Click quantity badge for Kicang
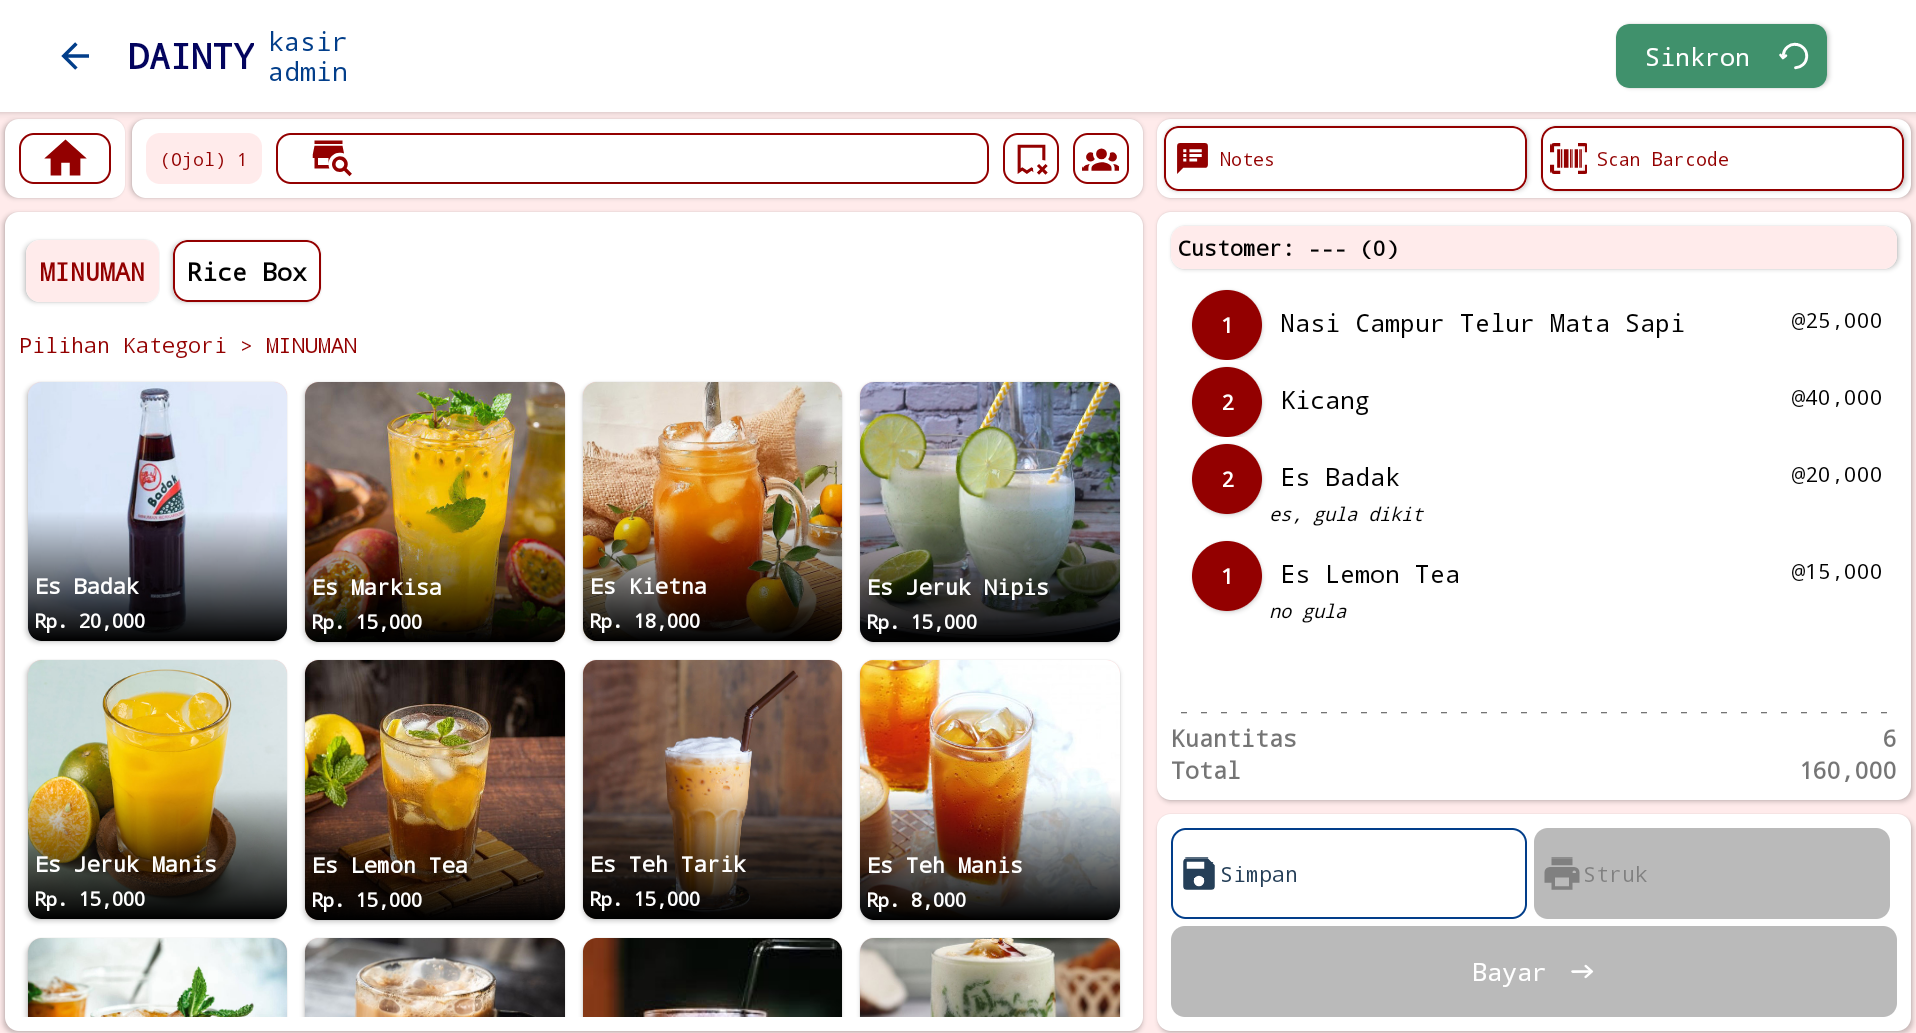This screenshot has width=1916, height=1033. tap(1227, 402)
